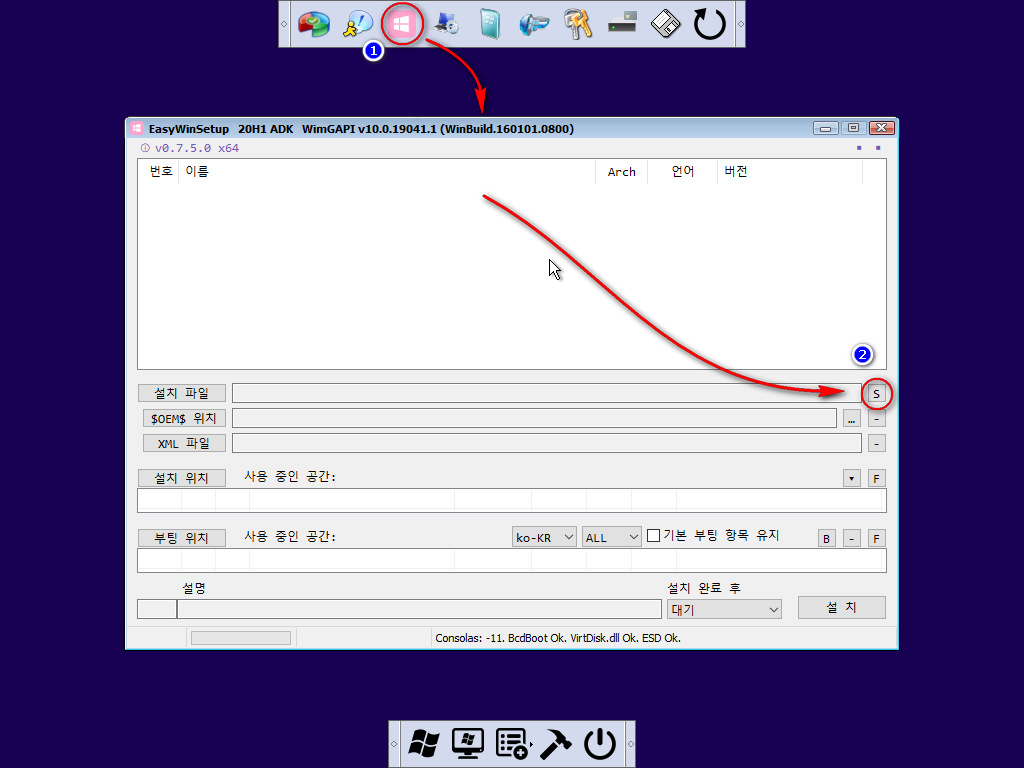1024x768 pixels.
Task: Sort by the Arch column header
Action: [621, 172]
